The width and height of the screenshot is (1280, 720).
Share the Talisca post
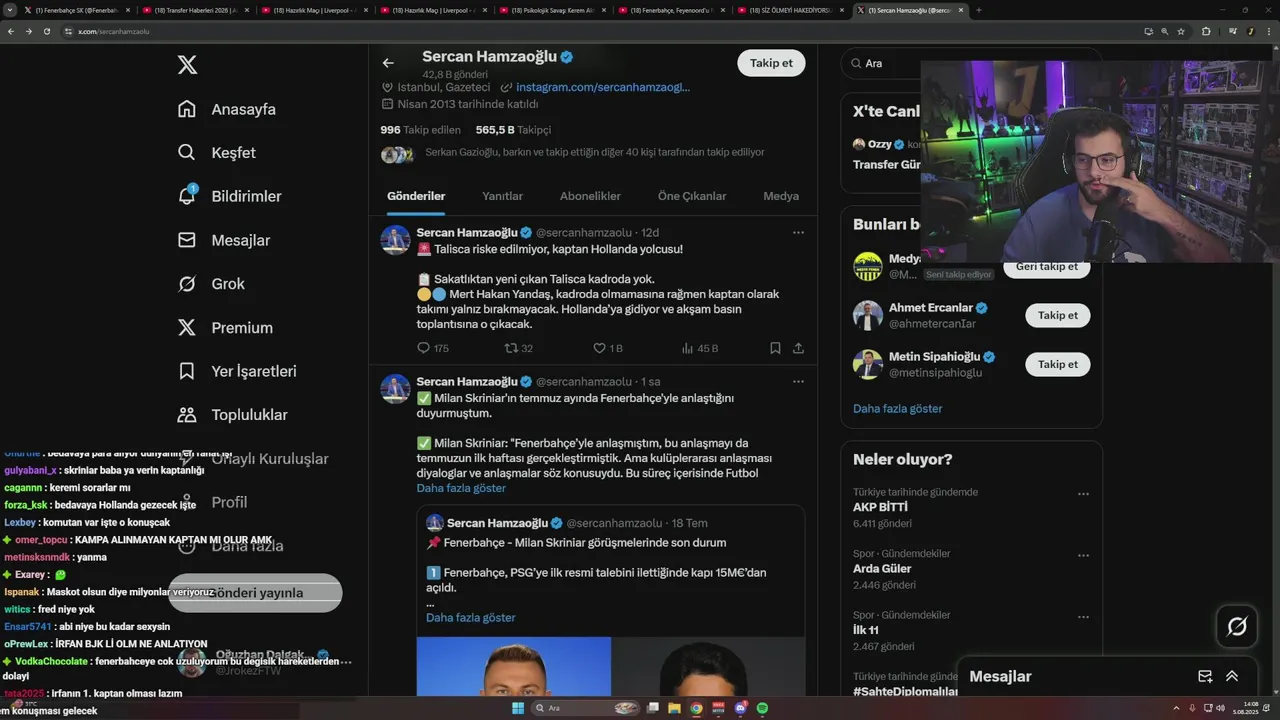tap(798, 348)
